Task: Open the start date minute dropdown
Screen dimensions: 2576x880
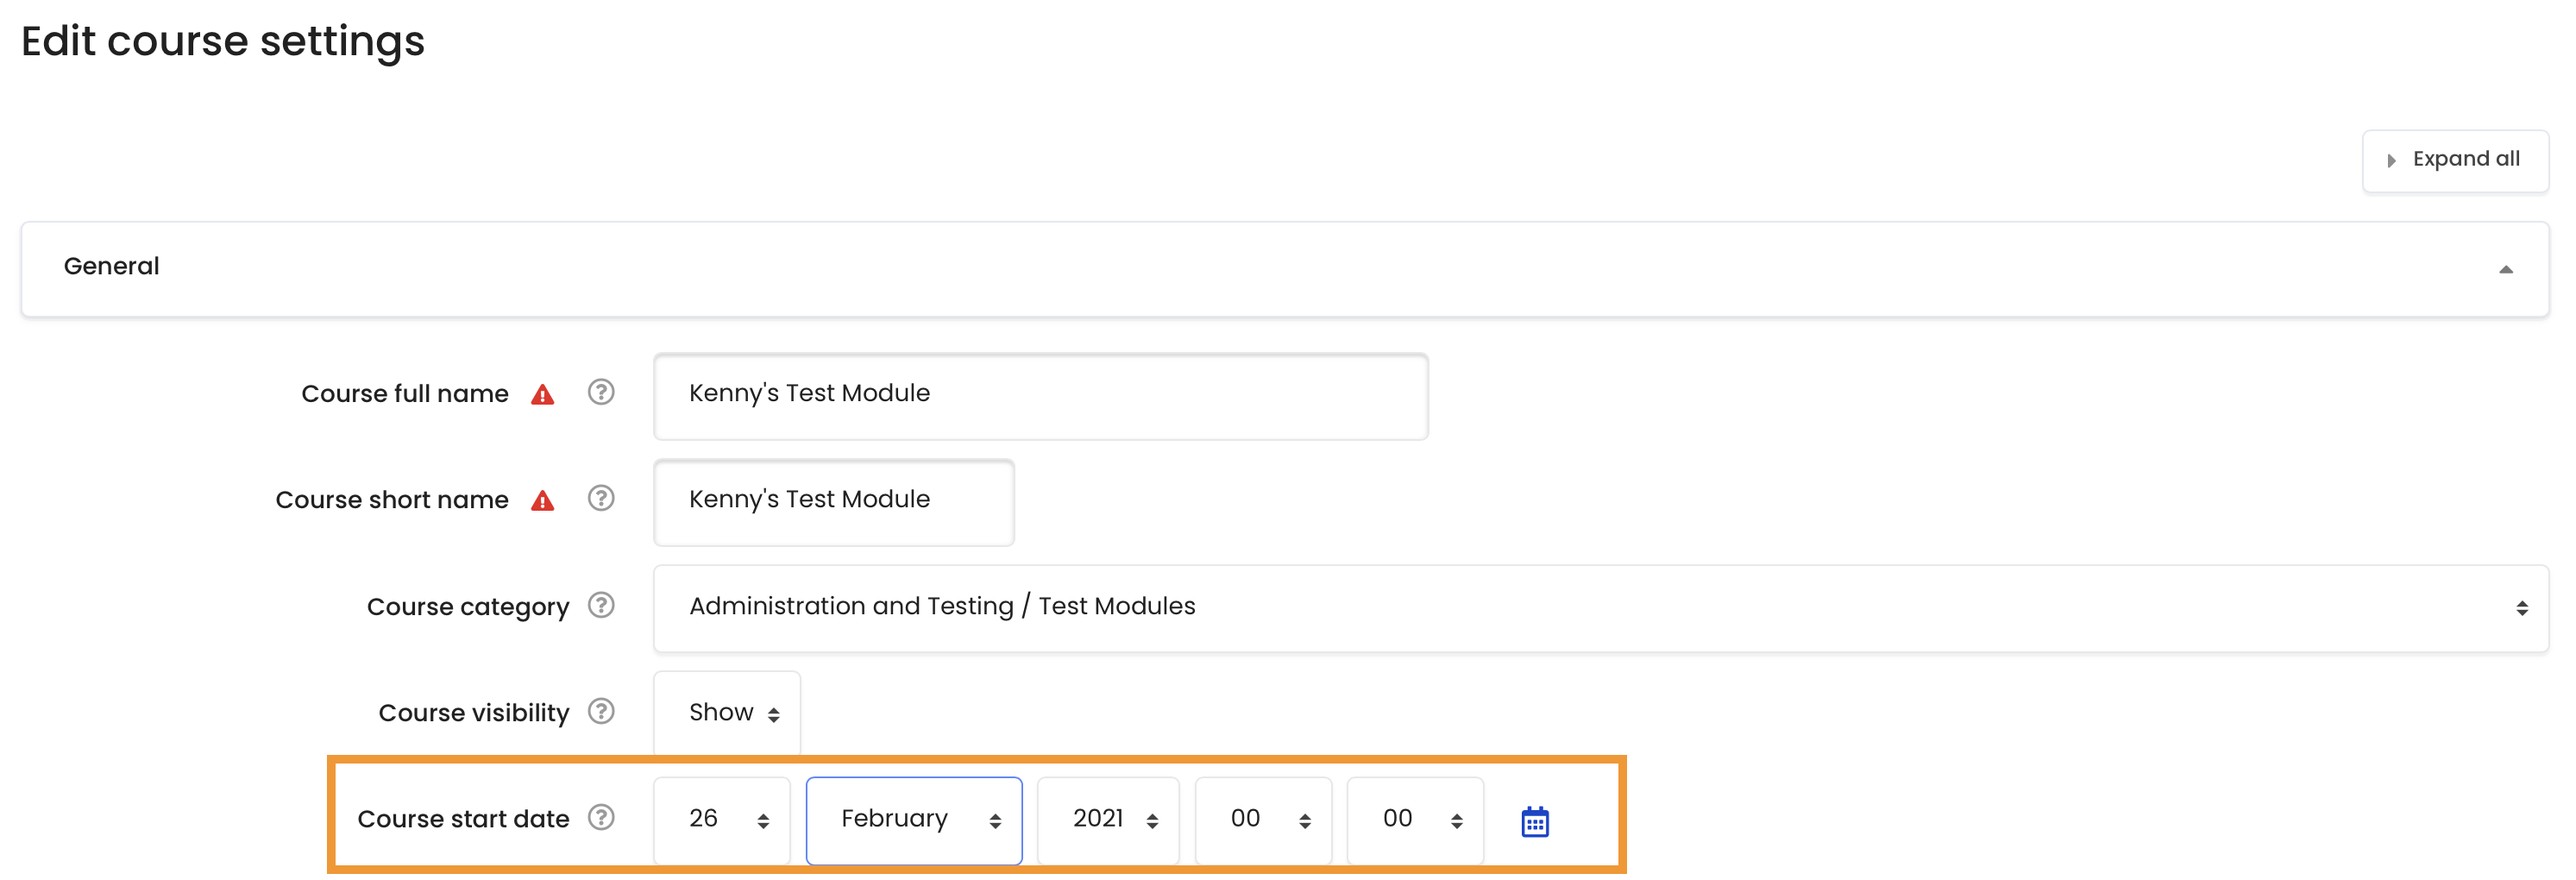Action: point(1414,819)
